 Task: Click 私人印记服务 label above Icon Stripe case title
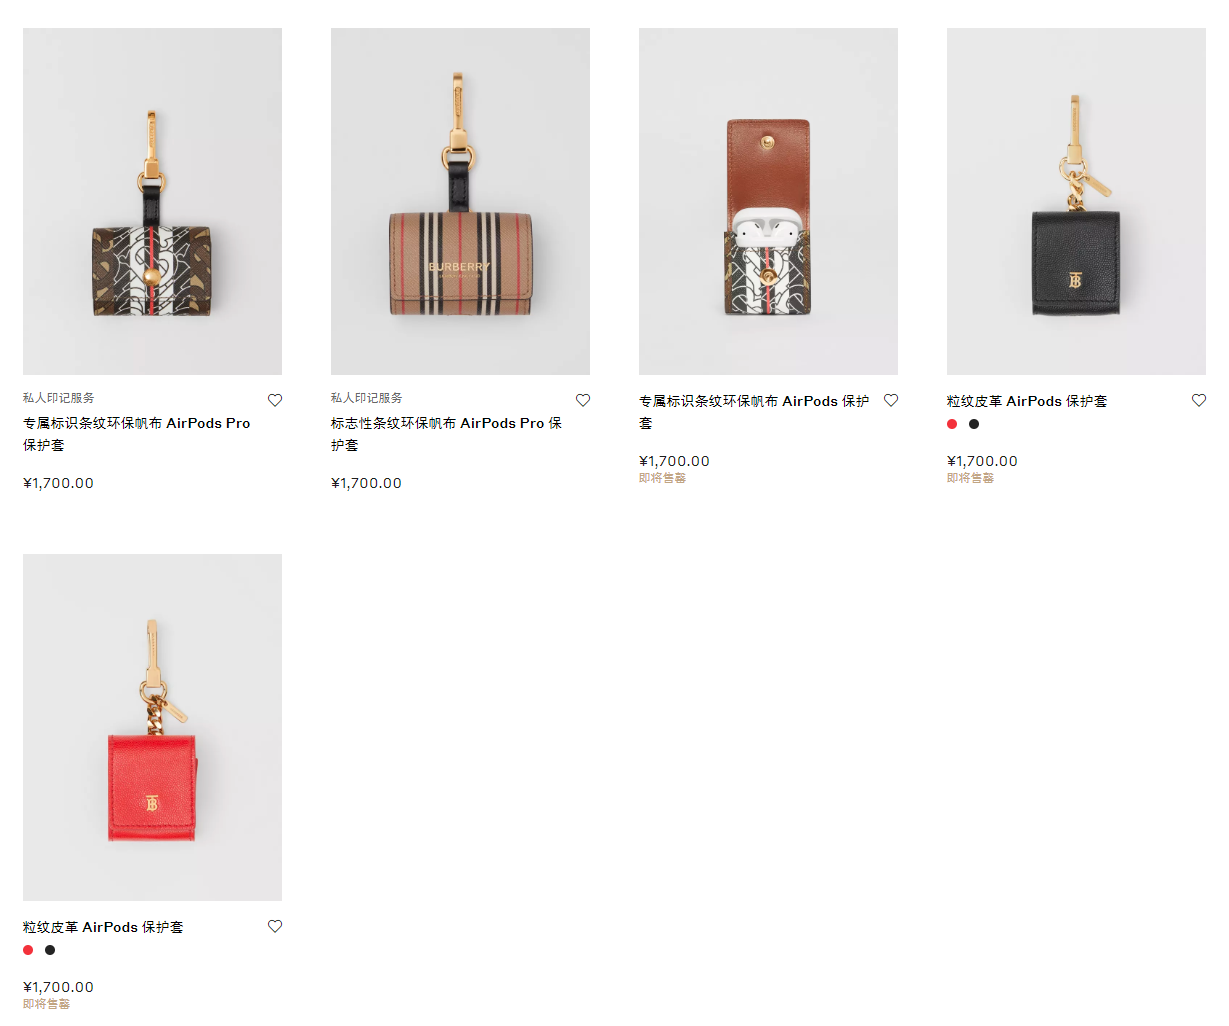point(367,398)
